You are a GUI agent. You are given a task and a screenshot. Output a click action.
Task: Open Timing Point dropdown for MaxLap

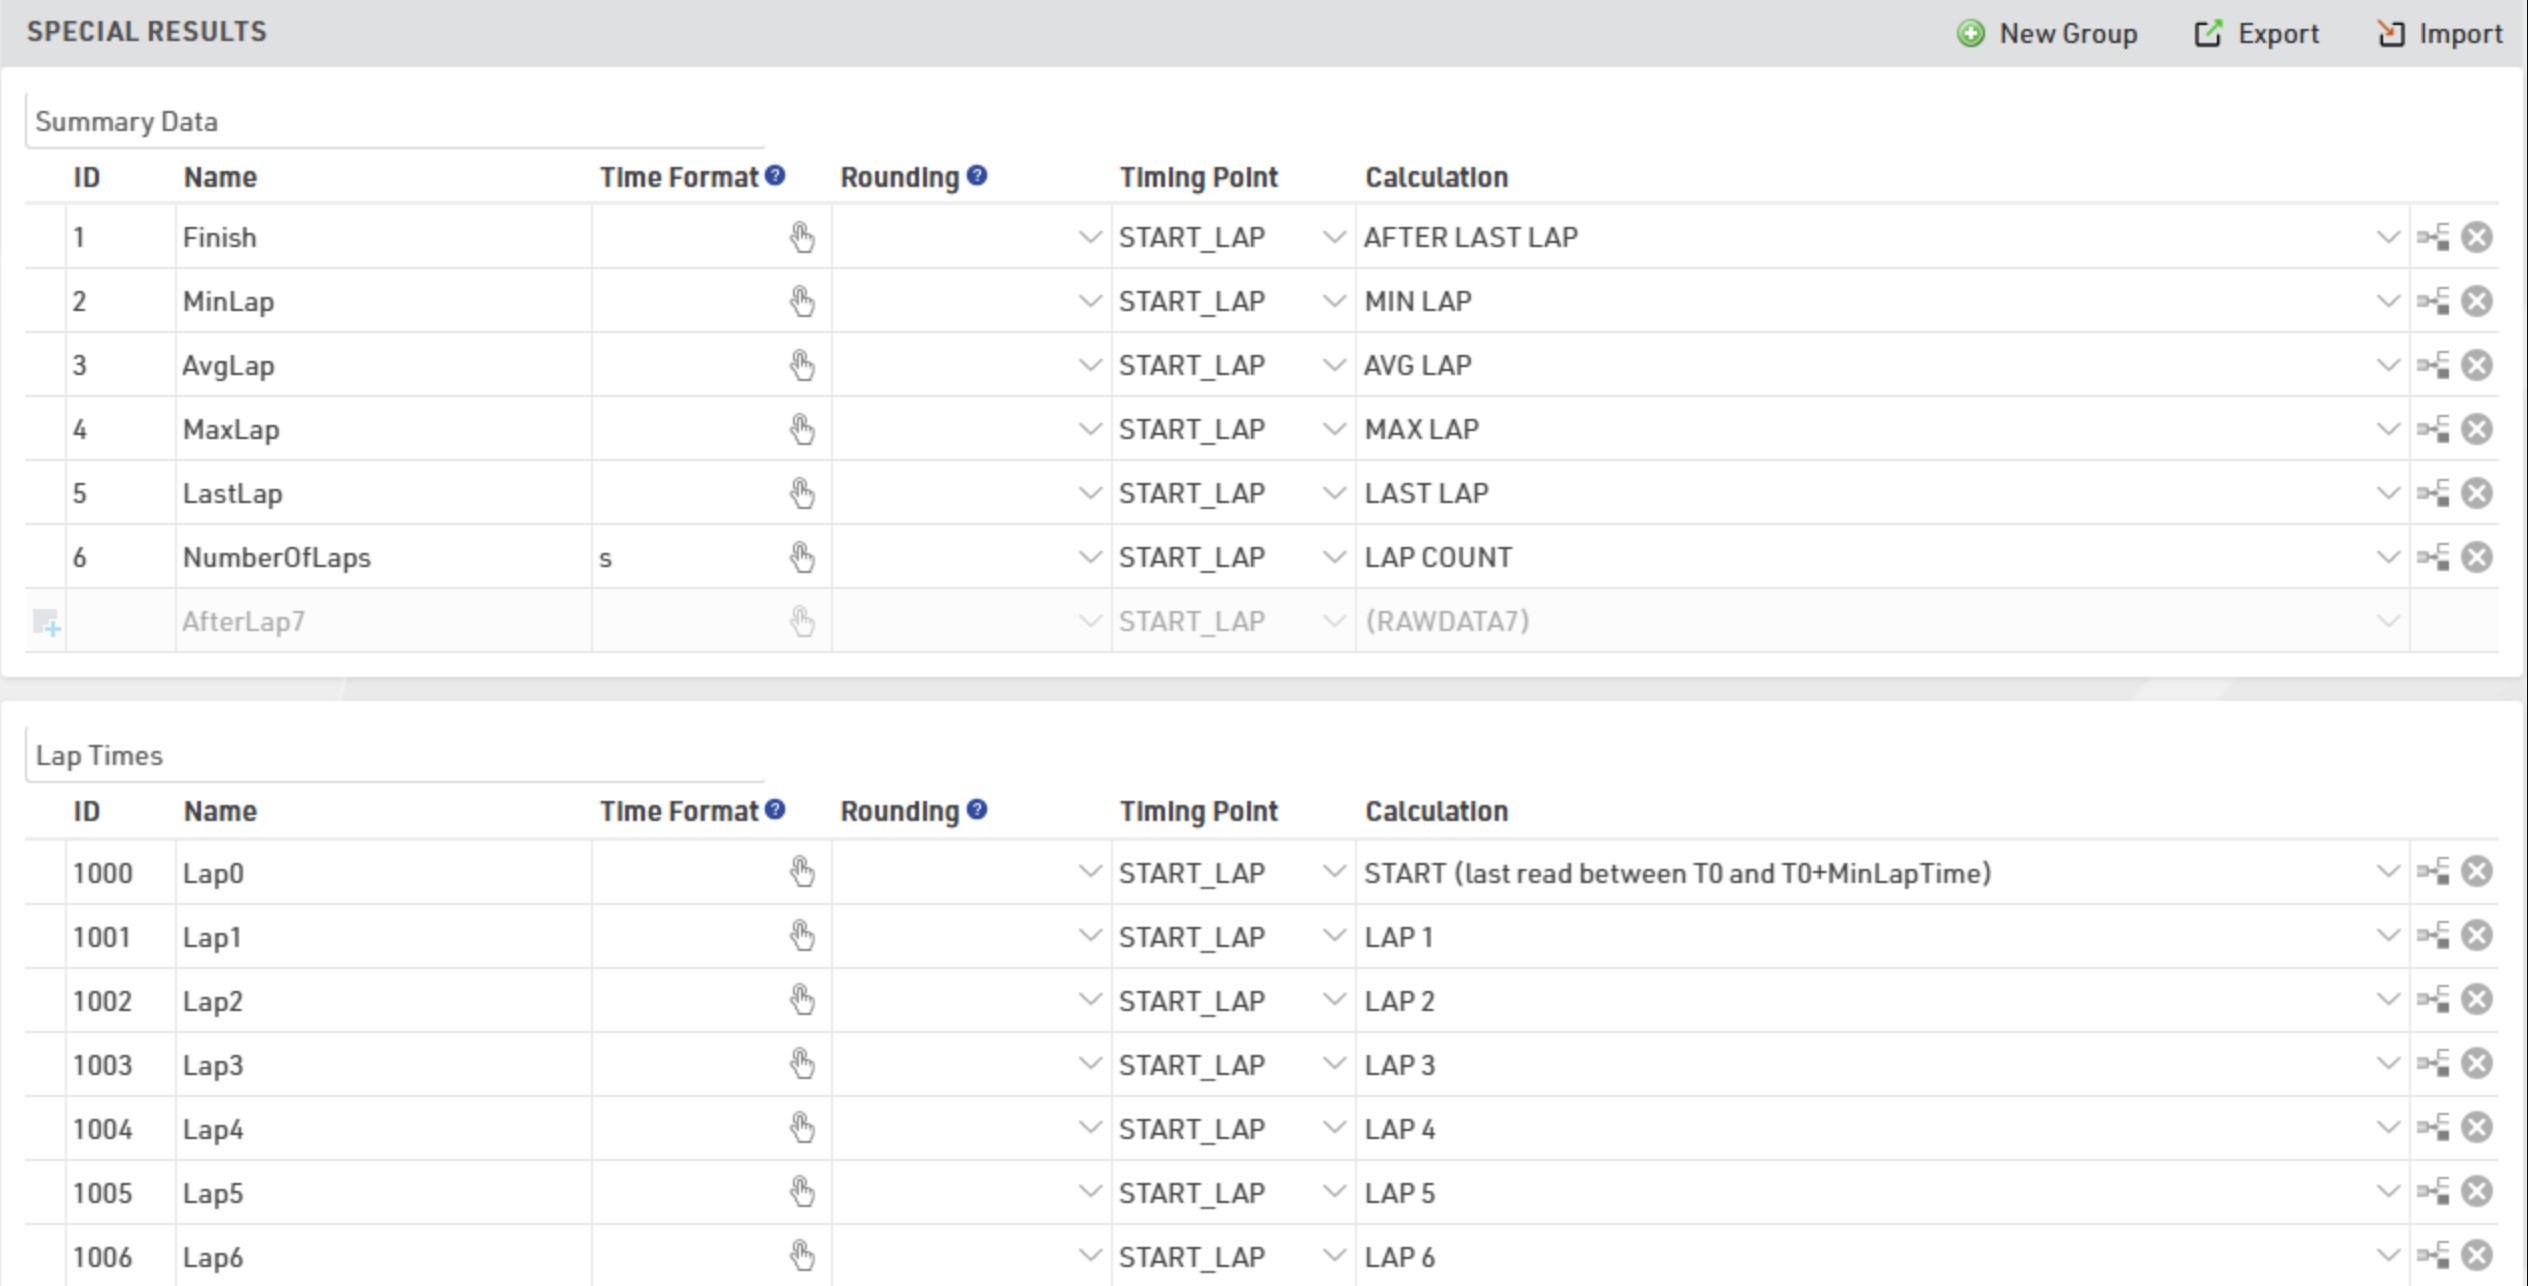coord(1333,430)
